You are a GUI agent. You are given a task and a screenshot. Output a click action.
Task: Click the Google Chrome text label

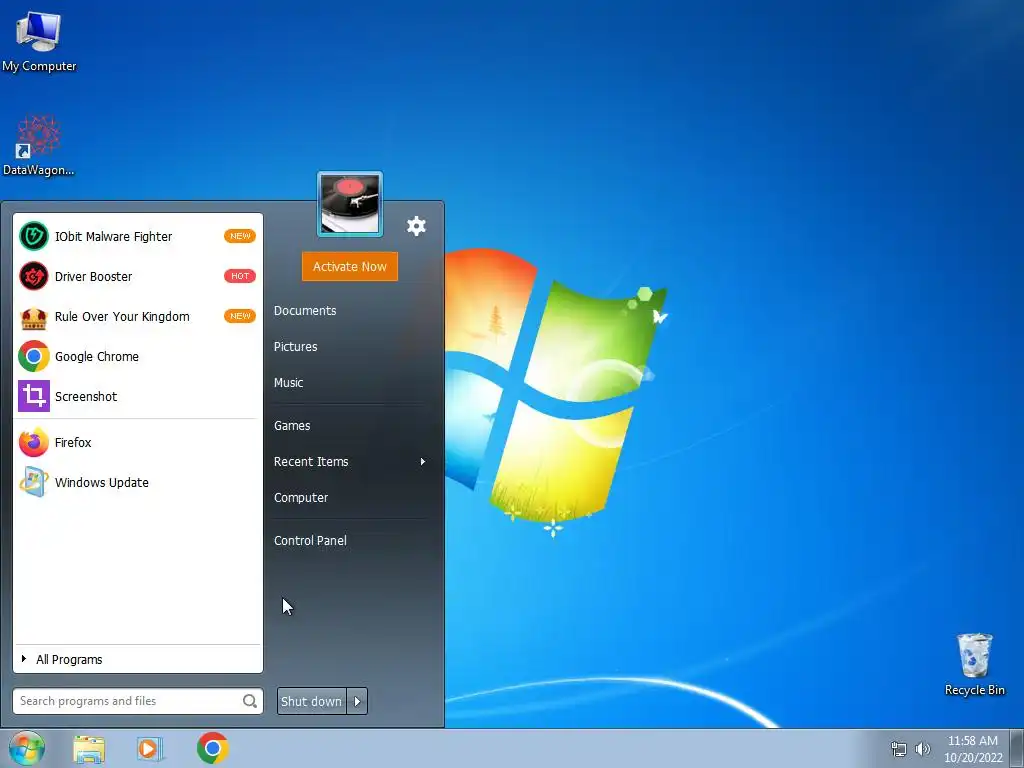pos(97,357)
